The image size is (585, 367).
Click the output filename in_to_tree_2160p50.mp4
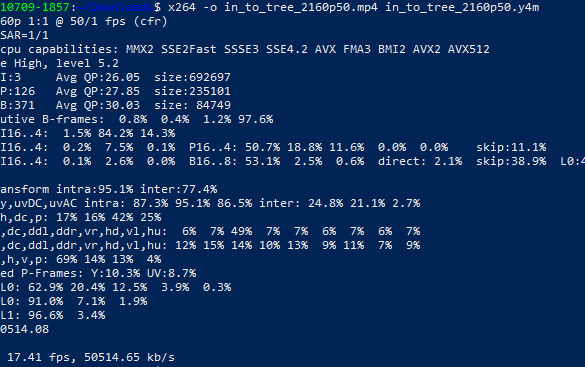pos(301,7)
